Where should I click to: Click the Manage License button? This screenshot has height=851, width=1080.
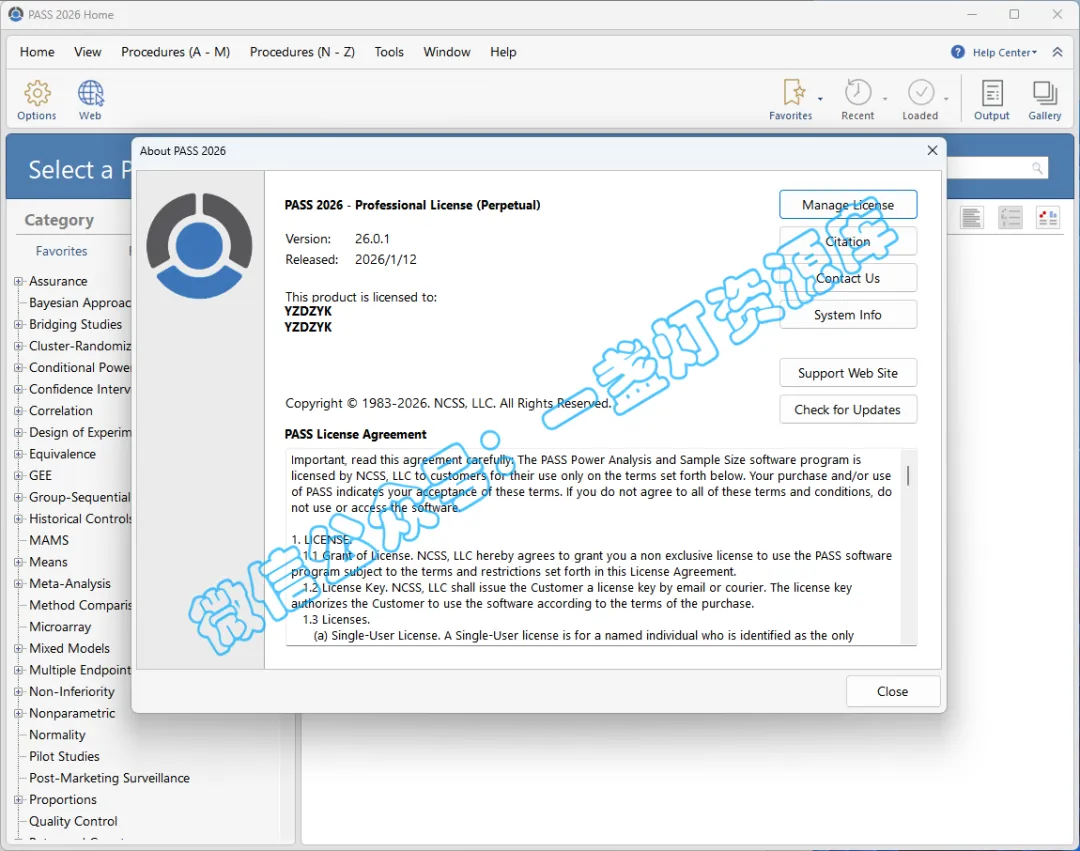coord(848,204)
